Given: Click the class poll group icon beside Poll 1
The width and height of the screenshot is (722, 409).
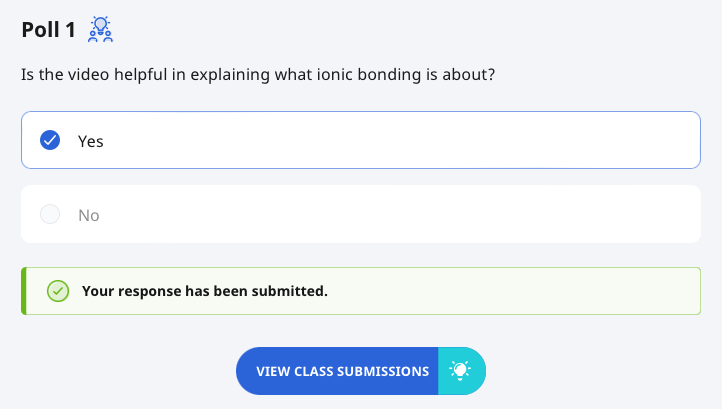Looking at the screenshot, I should [x=100, y=29].
